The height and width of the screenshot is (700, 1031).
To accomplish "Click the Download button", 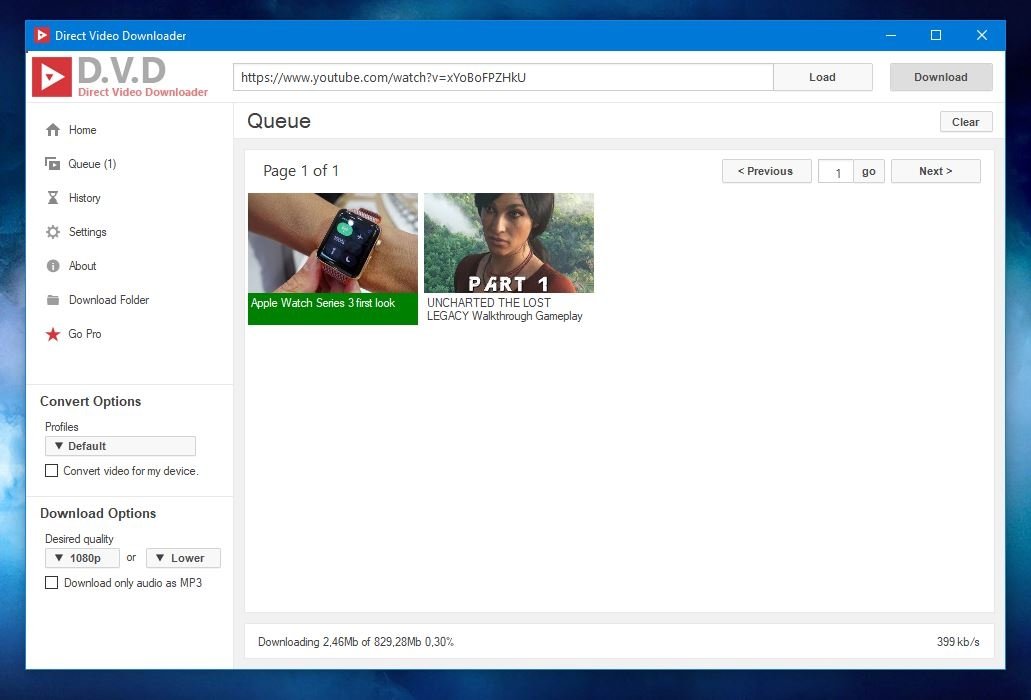I will pyautogui.click(x=941, y=77).
